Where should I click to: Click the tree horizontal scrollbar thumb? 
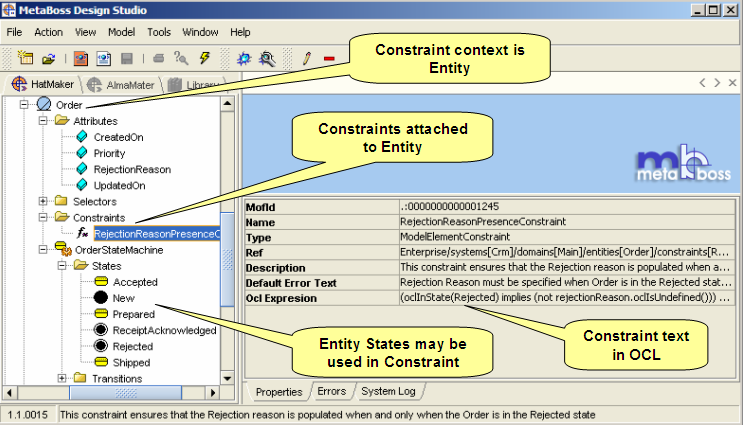(x=126, y=393)
